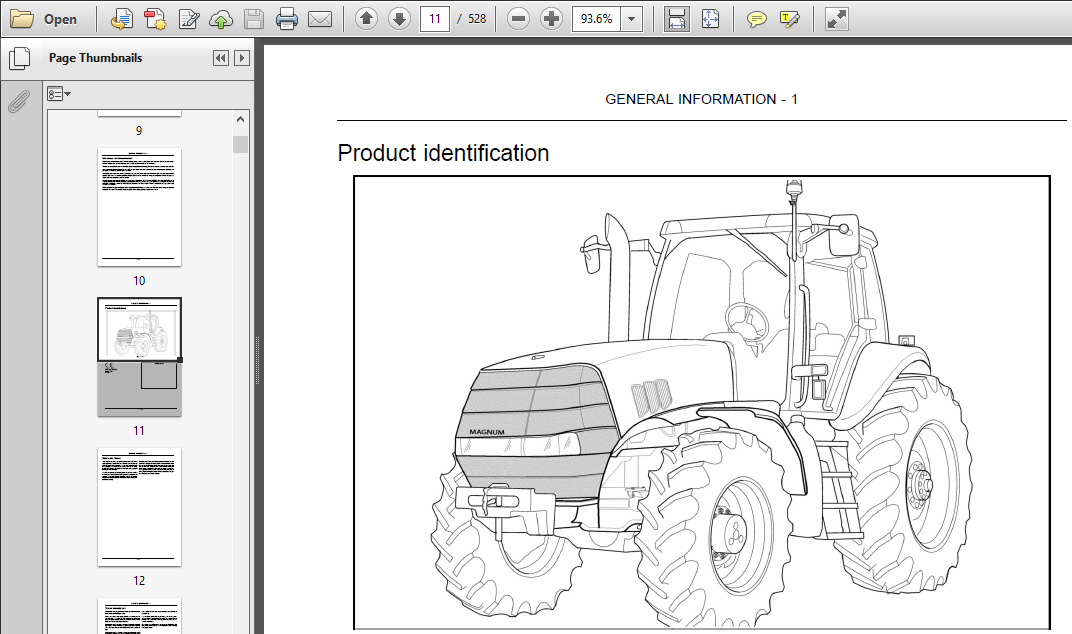The image size is (1072, 634).
Task: Switch to read mode expand icon
Action: point(836,19)
